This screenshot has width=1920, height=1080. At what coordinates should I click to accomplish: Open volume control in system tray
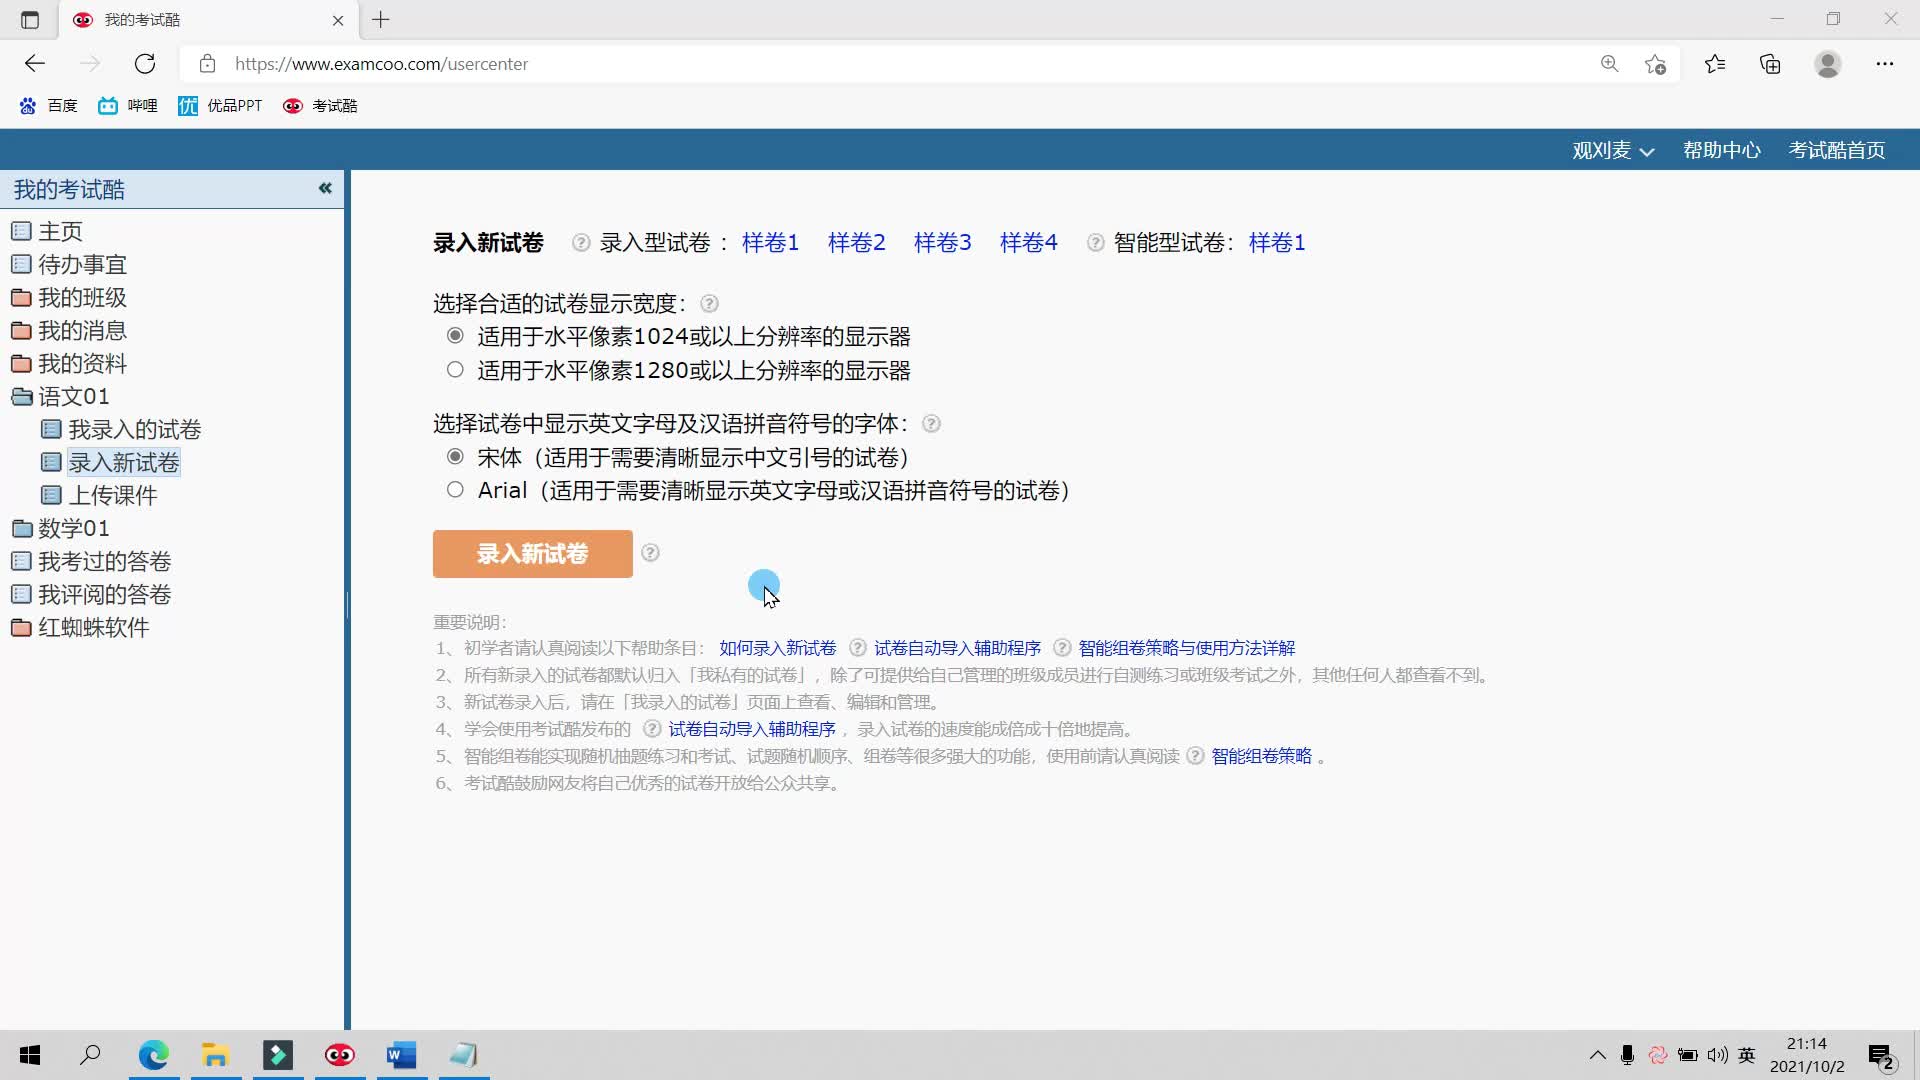(x=1717, y=1055)
